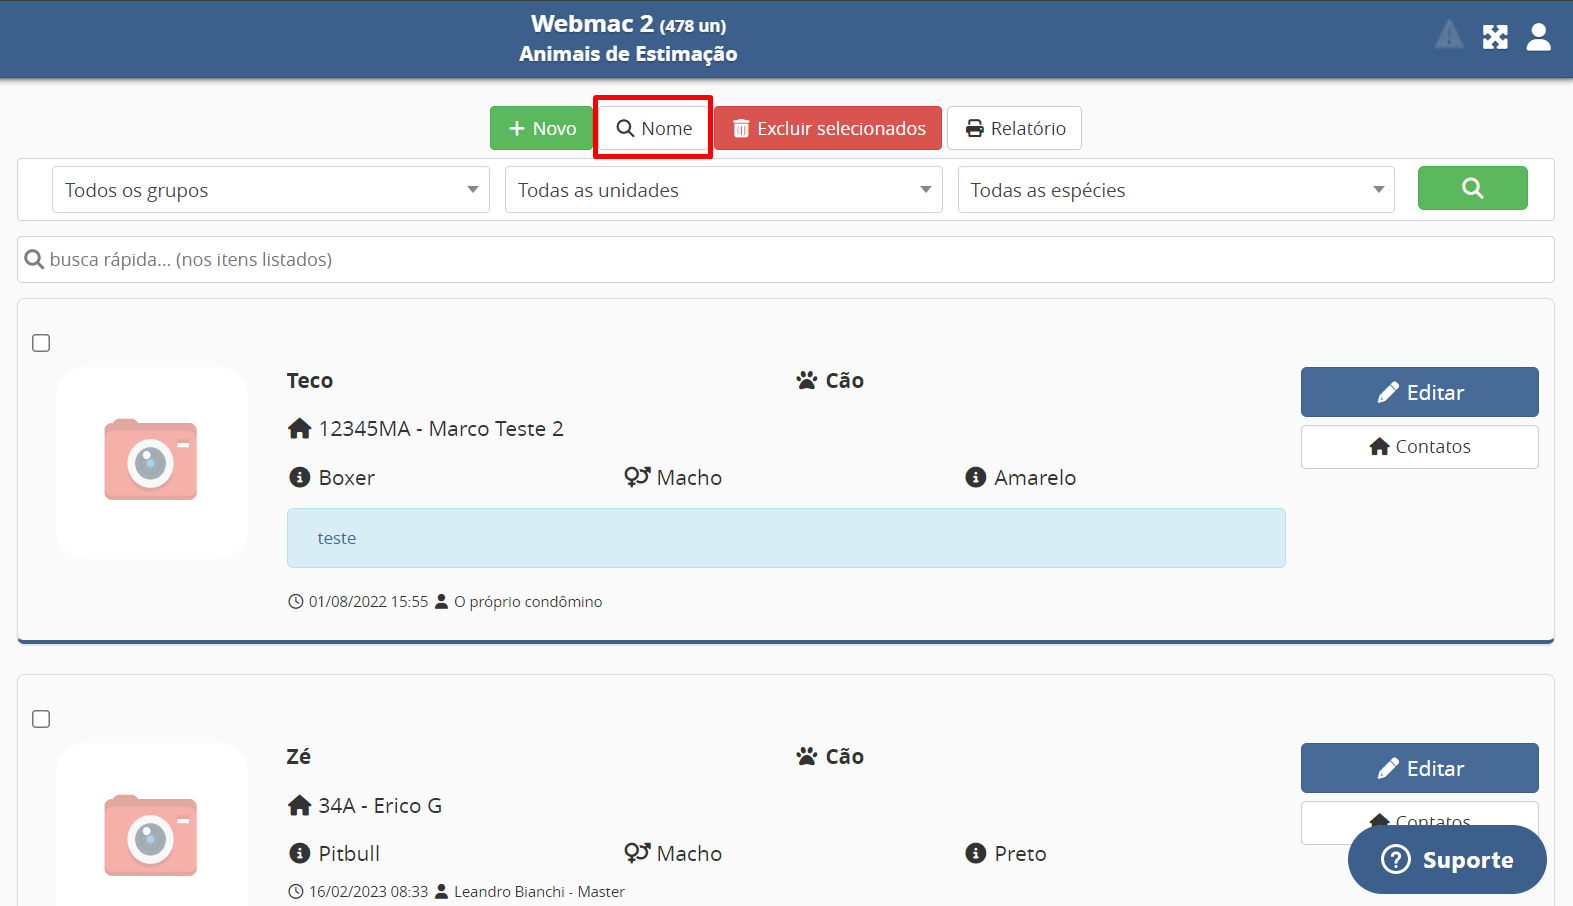This screenshot has height=906, width=1573.
Task: Select the checkbox for Zé
Action: 41,719
